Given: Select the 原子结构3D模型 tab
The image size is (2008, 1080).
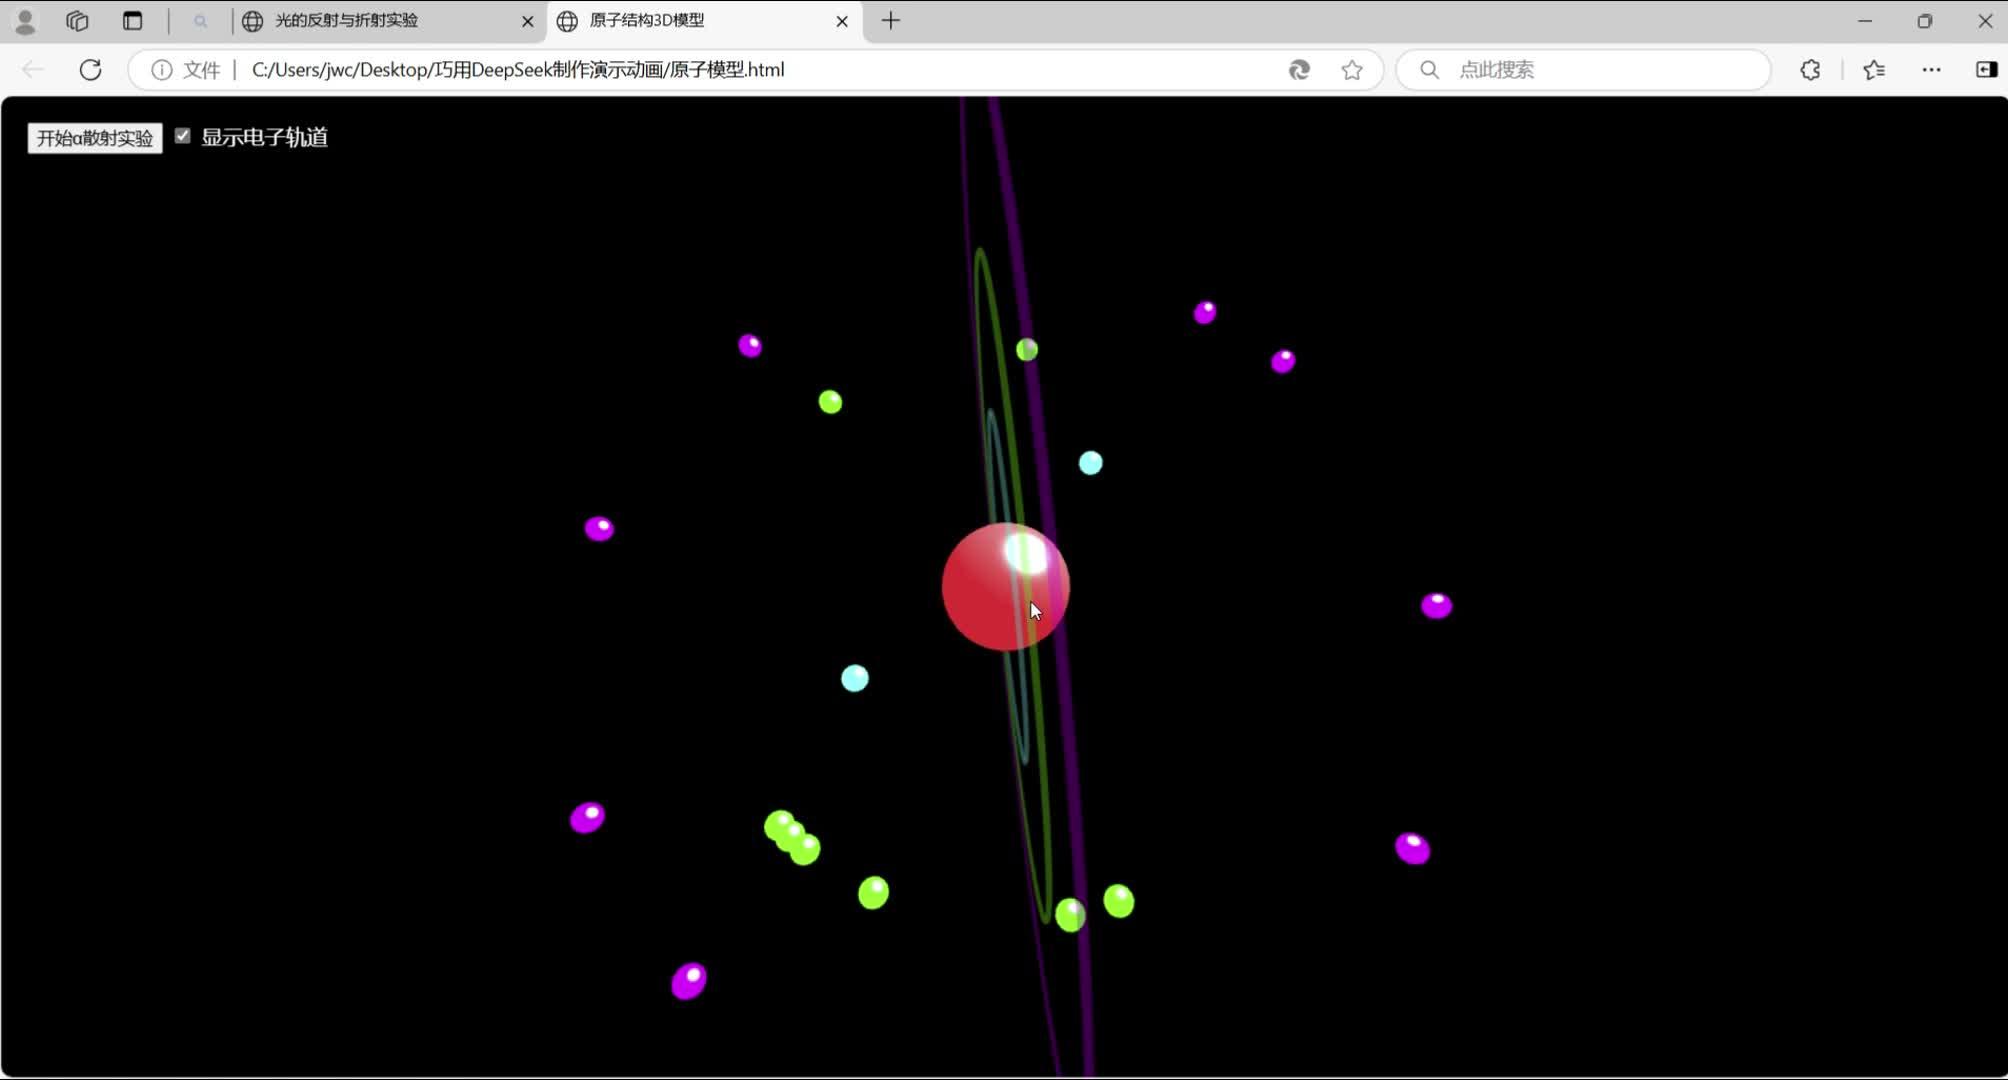Looking at the screenshot, I should tap(646, 21).
